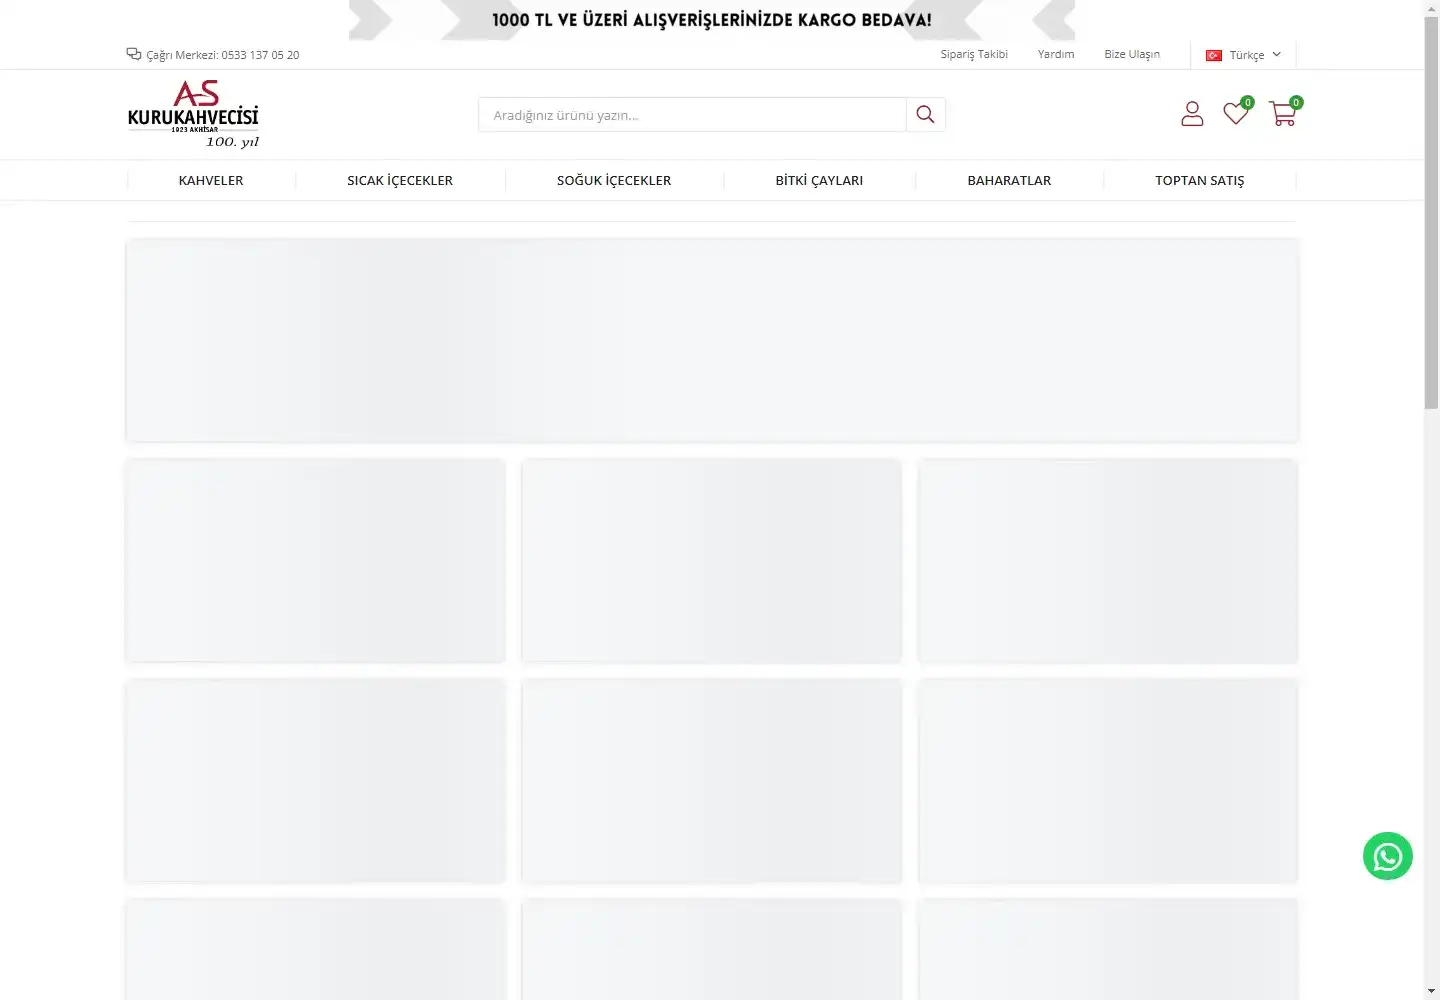Open the WhatsApp chat button

pyautogui.click(x=1388, y=856)
